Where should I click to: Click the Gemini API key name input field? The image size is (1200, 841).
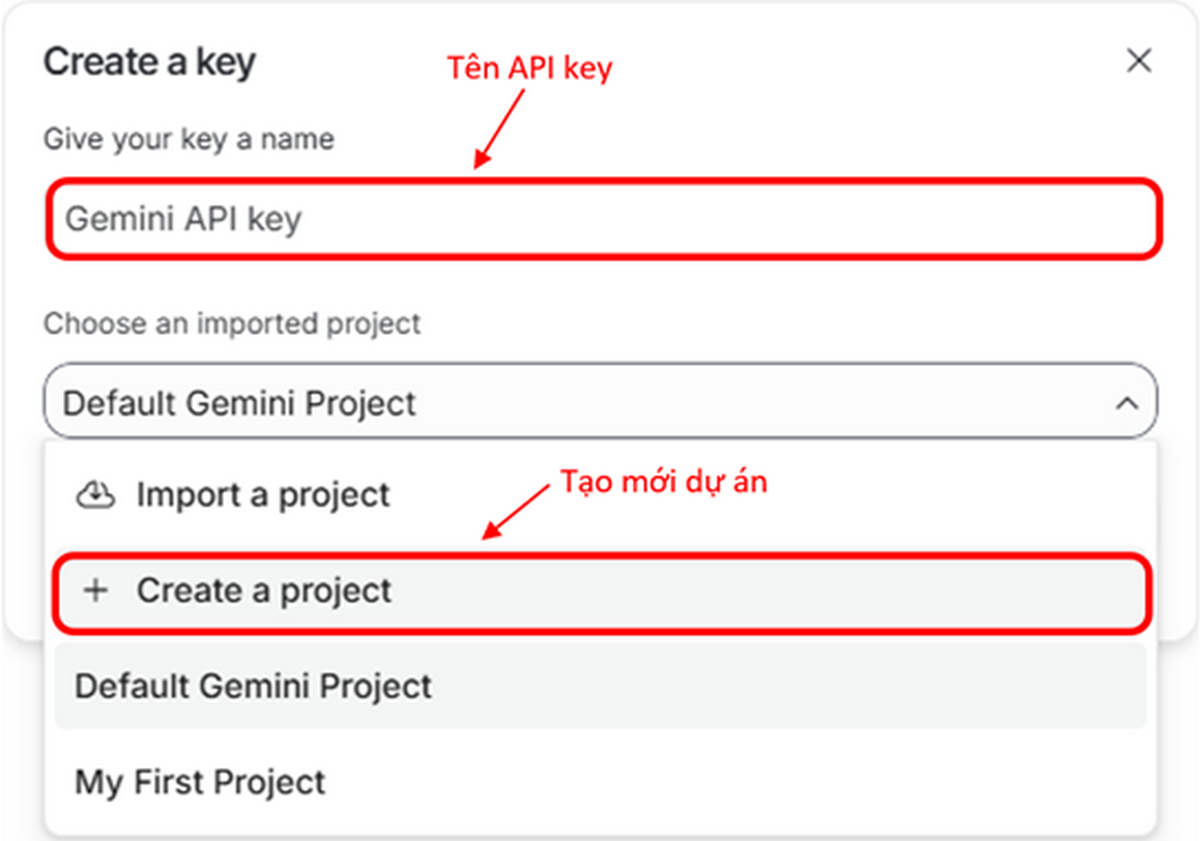point(600,219)
